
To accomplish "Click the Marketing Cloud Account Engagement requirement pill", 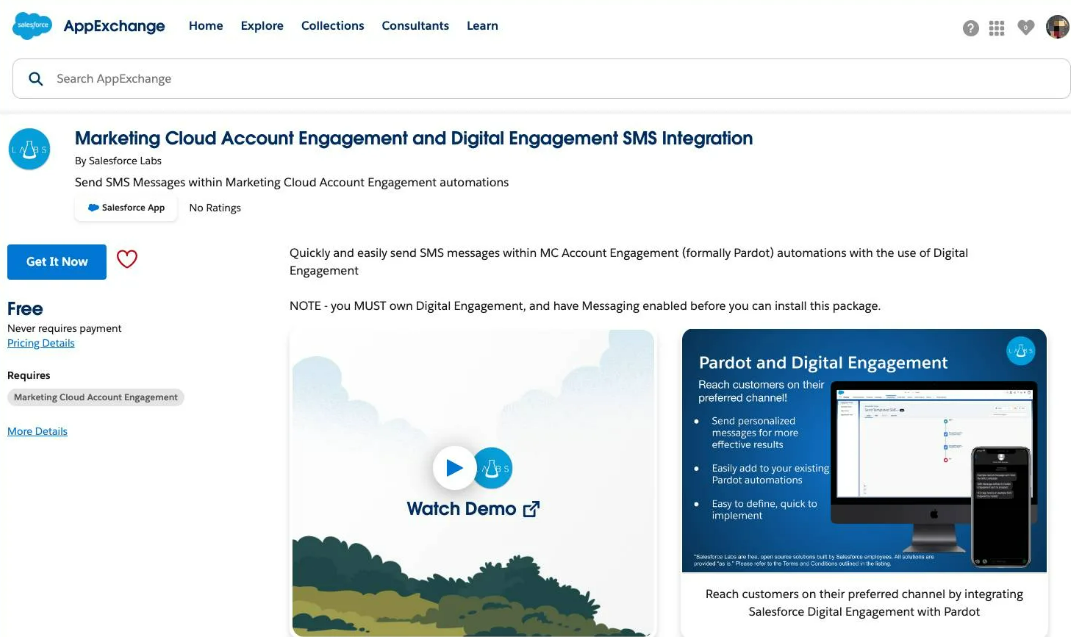I will [x=96, y=397].
